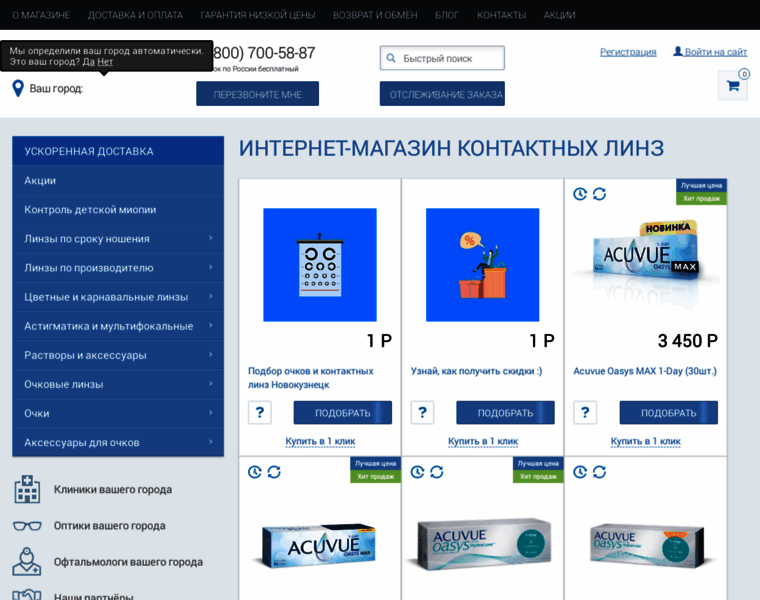The image size is (760, 600).
Task: Click refresh arrows icon on Acuvue Oasys HydraLuxe card
Action: tap(437, 472)
